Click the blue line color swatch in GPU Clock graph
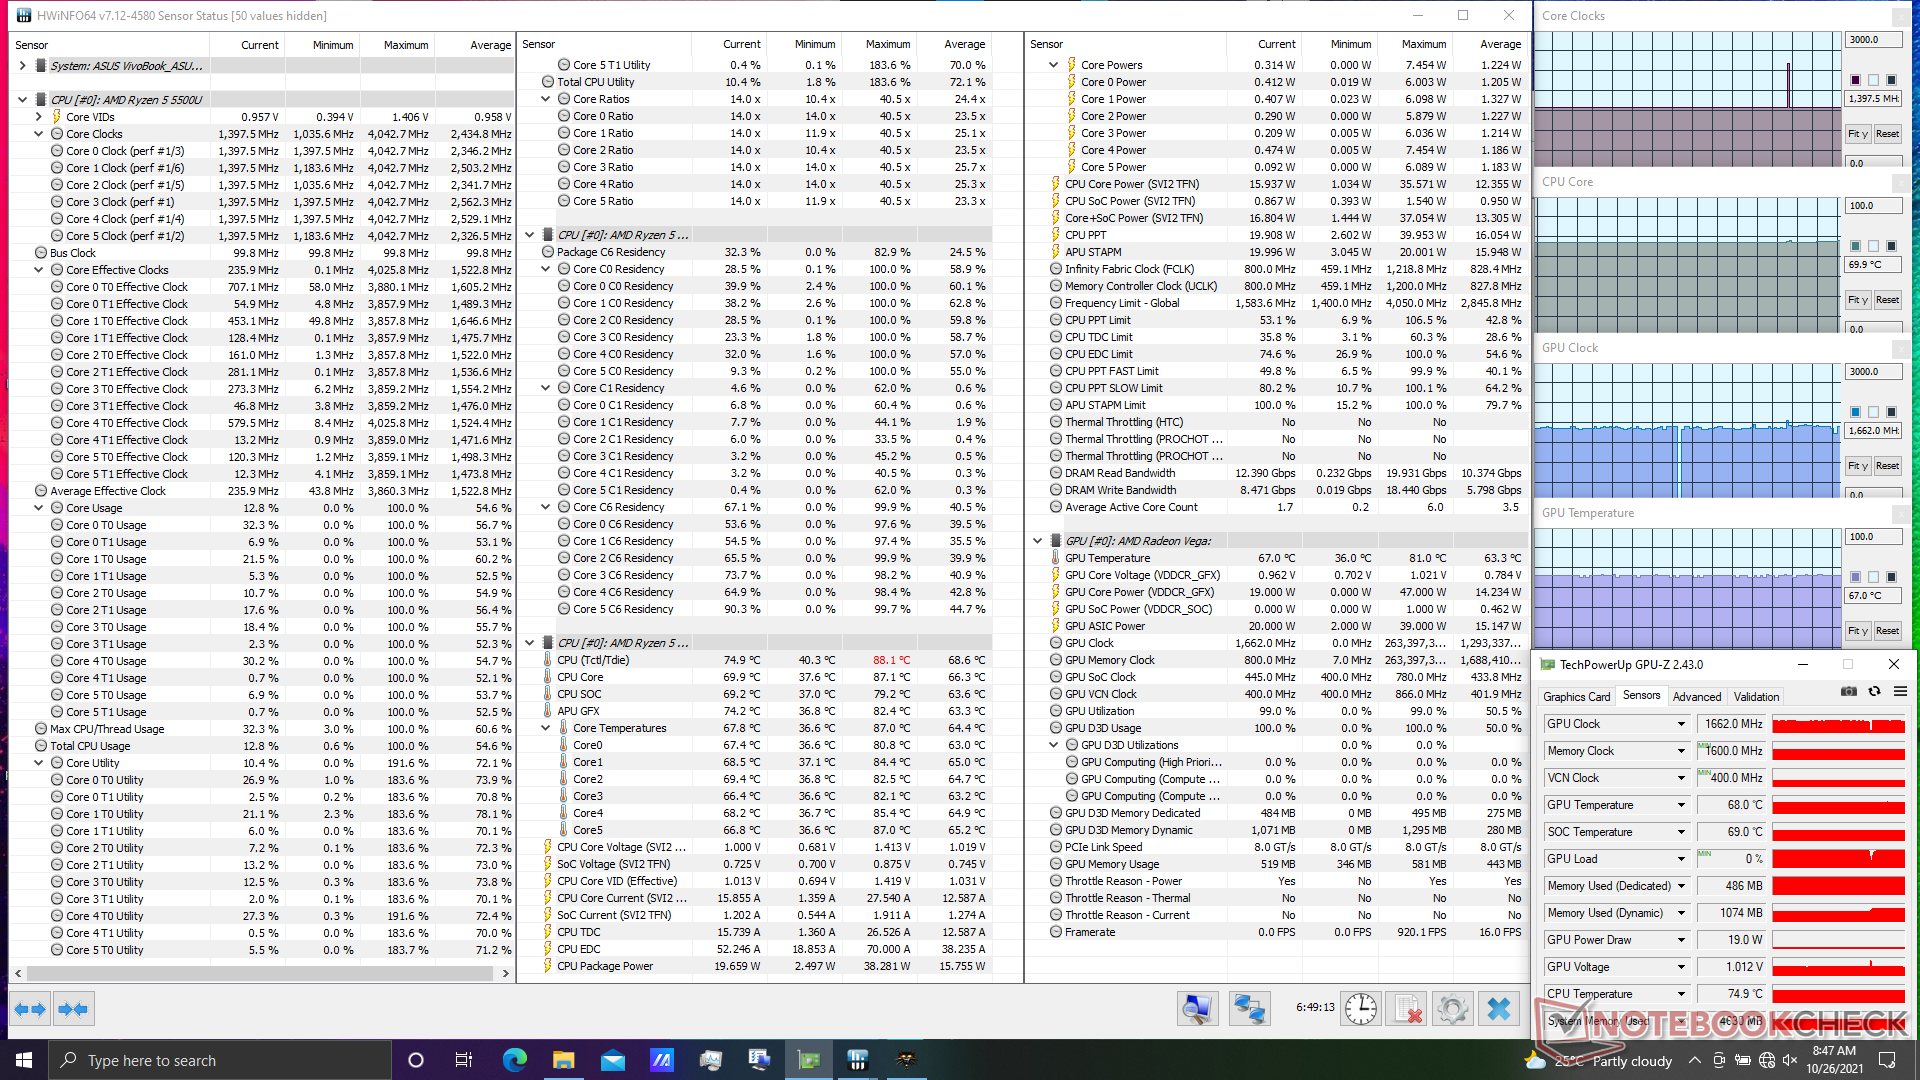This screenshot has width=1920, height=1080. point(1855,412)
